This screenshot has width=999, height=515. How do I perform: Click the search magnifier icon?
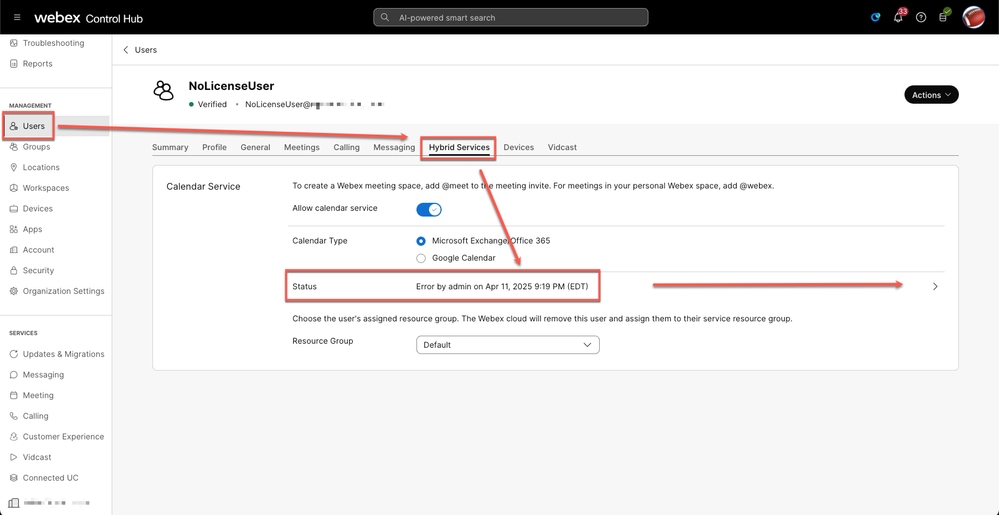click(385, 17)
